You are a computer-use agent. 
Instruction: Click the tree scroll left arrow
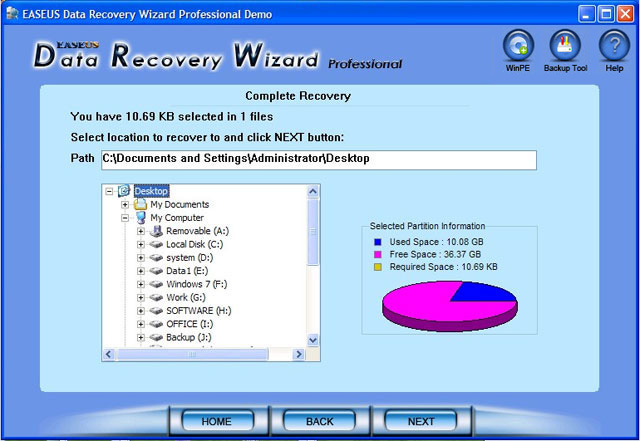[108, 354]
